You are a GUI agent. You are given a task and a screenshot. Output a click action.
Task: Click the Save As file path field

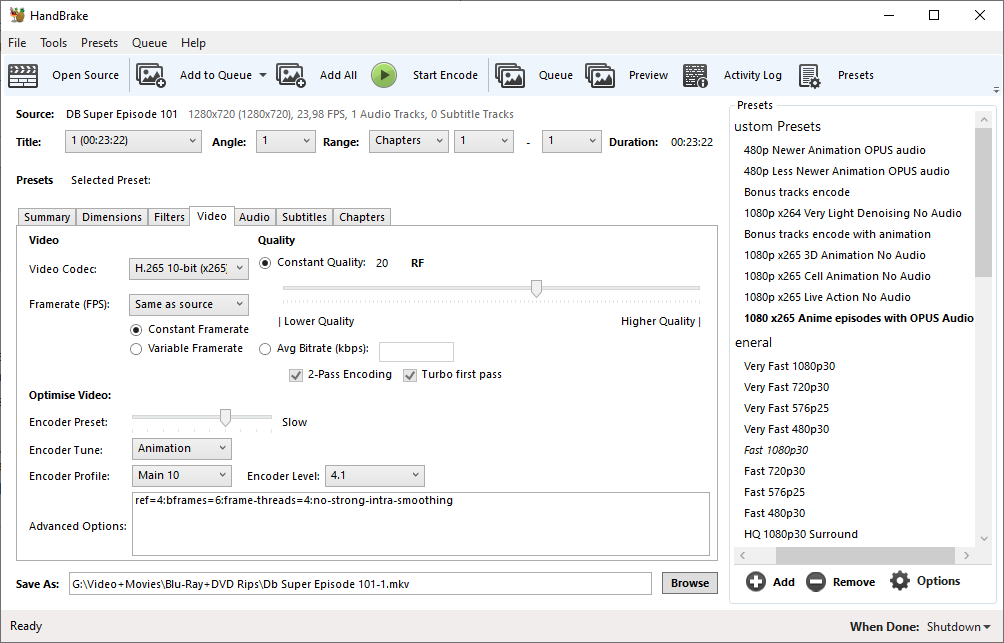(x=360, y=584)
